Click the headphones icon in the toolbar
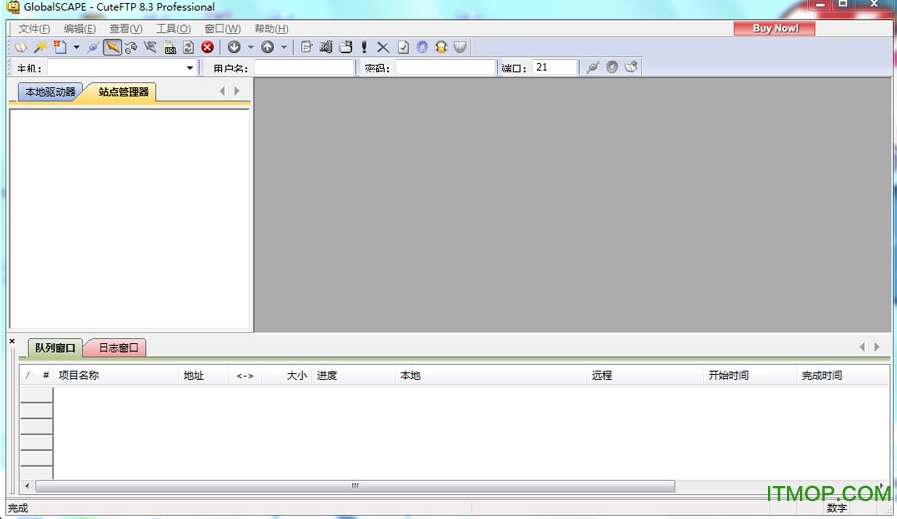This screenshot has width=897, height=519. coord(441,47)
